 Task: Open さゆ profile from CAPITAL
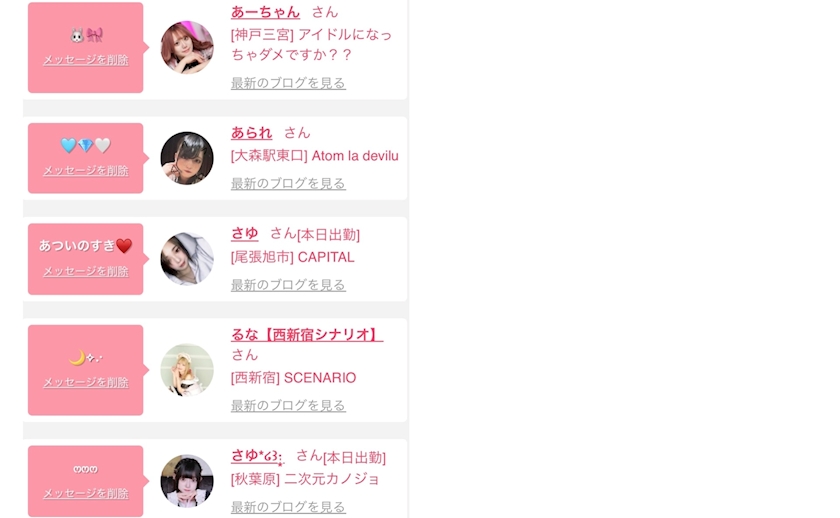pyautogui.click(x=245, y=233)
